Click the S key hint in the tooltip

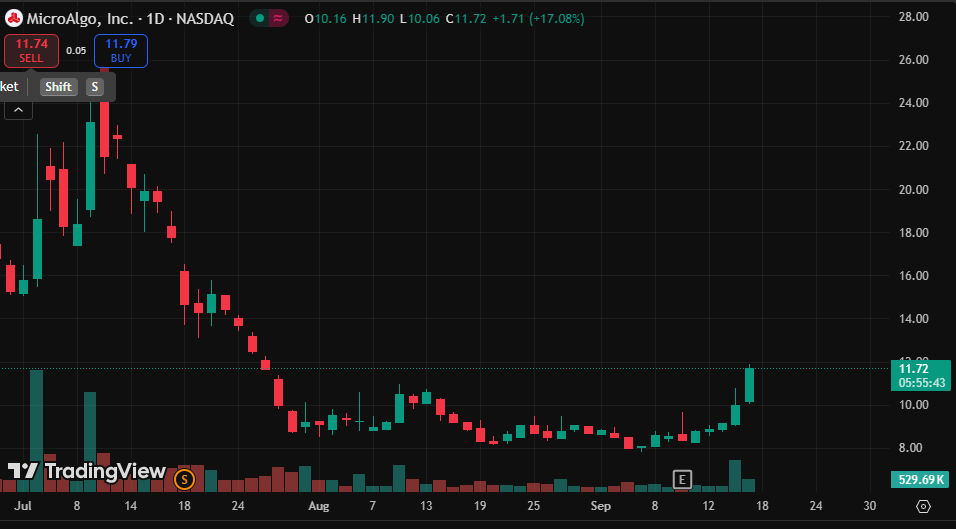(x=95, y=87)
